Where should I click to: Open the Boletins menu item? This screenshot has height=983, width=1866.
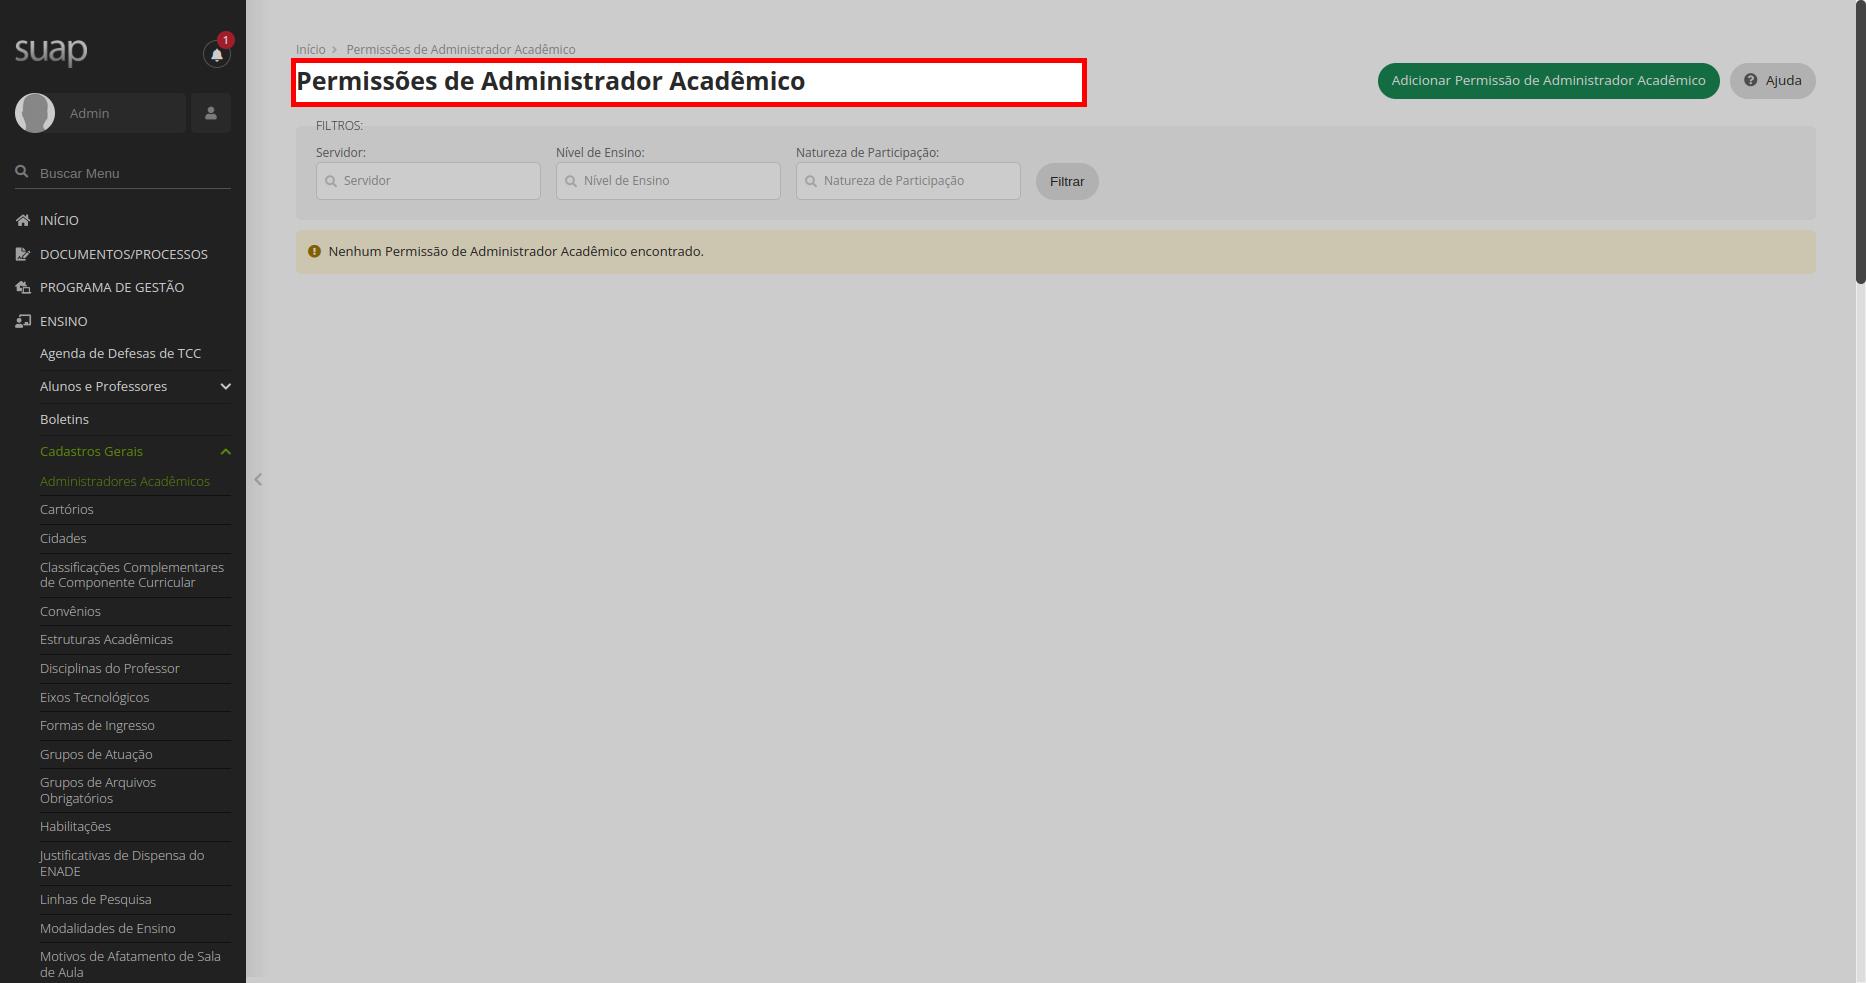(64, 419)
